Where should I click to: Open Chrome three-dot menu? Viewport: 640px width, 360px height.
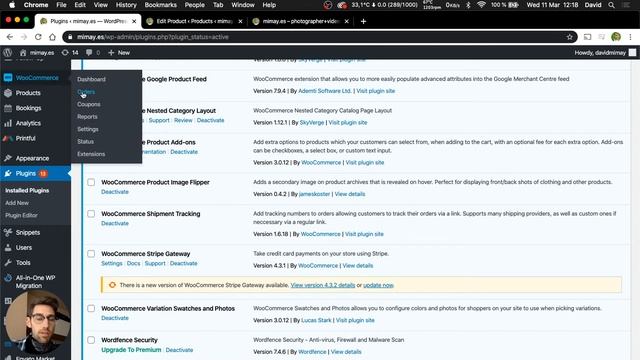tap(630, 37)
